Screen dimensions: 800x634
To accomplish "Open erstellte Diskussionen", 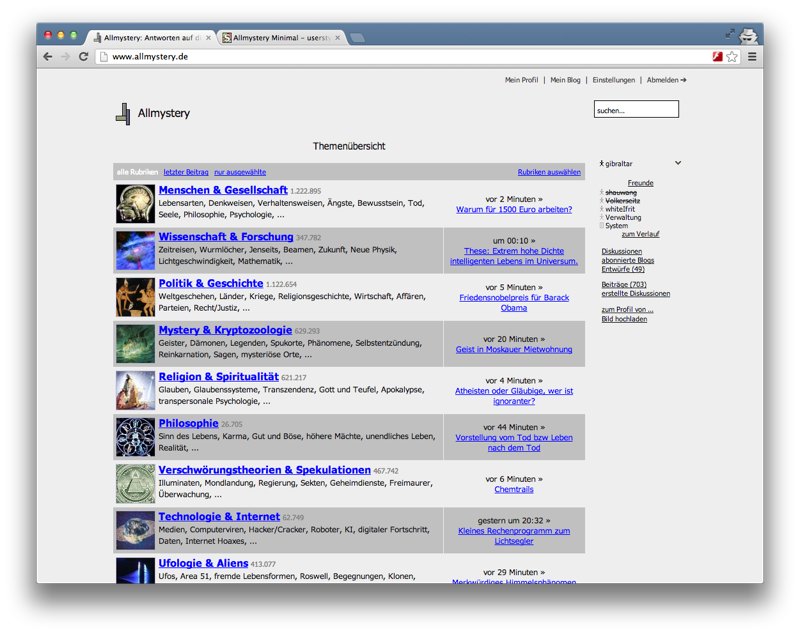I will [x=636, y=294].
